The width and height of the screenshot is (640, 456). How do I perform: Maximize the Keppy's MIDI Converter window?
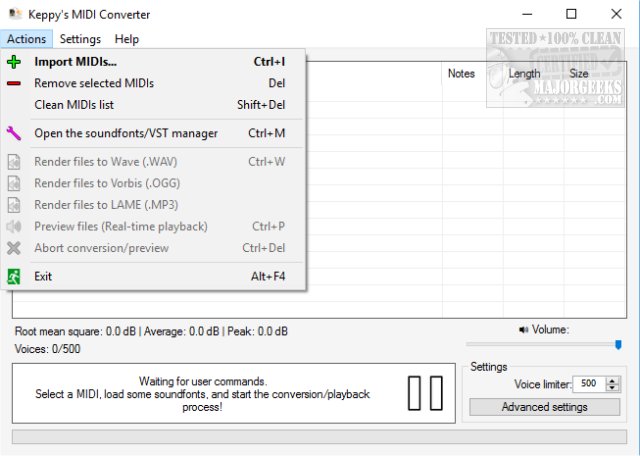tap(571, 14)
